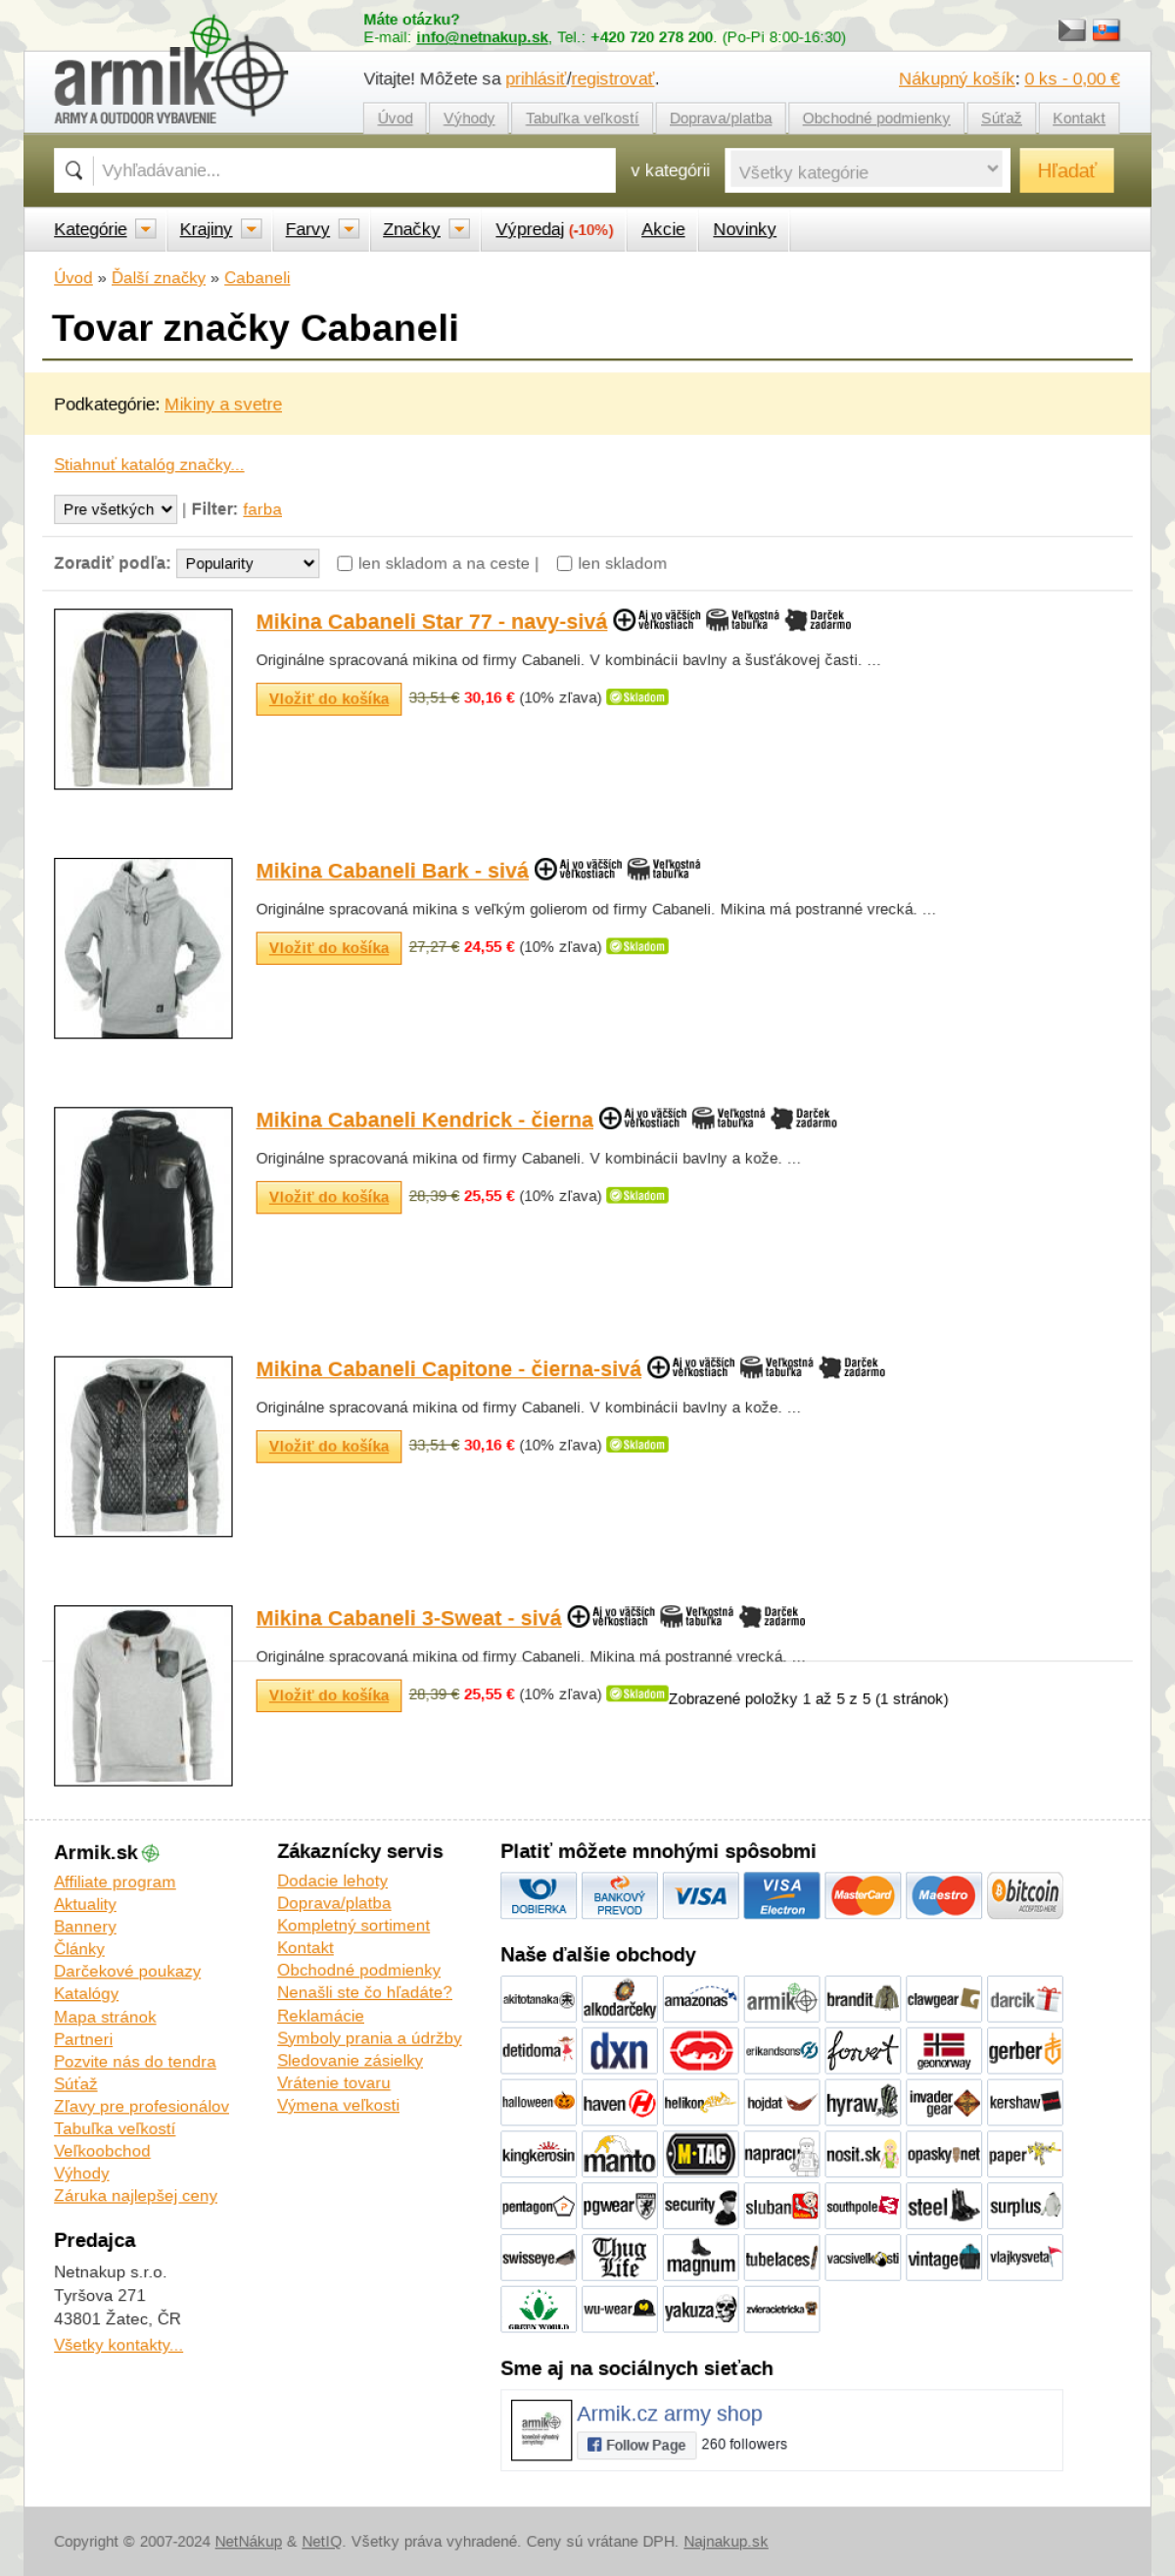Screen dimensions: 1175x2576
Task: Select the Slovak flag language icon
Action: point(1105,29)
